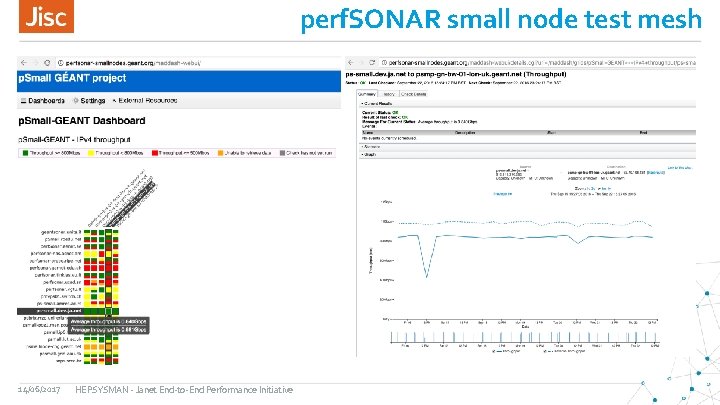Click the range timeline strip below the throughput graph
The width and height of the screenshot is (720, 405).
(x=524, y=338)
